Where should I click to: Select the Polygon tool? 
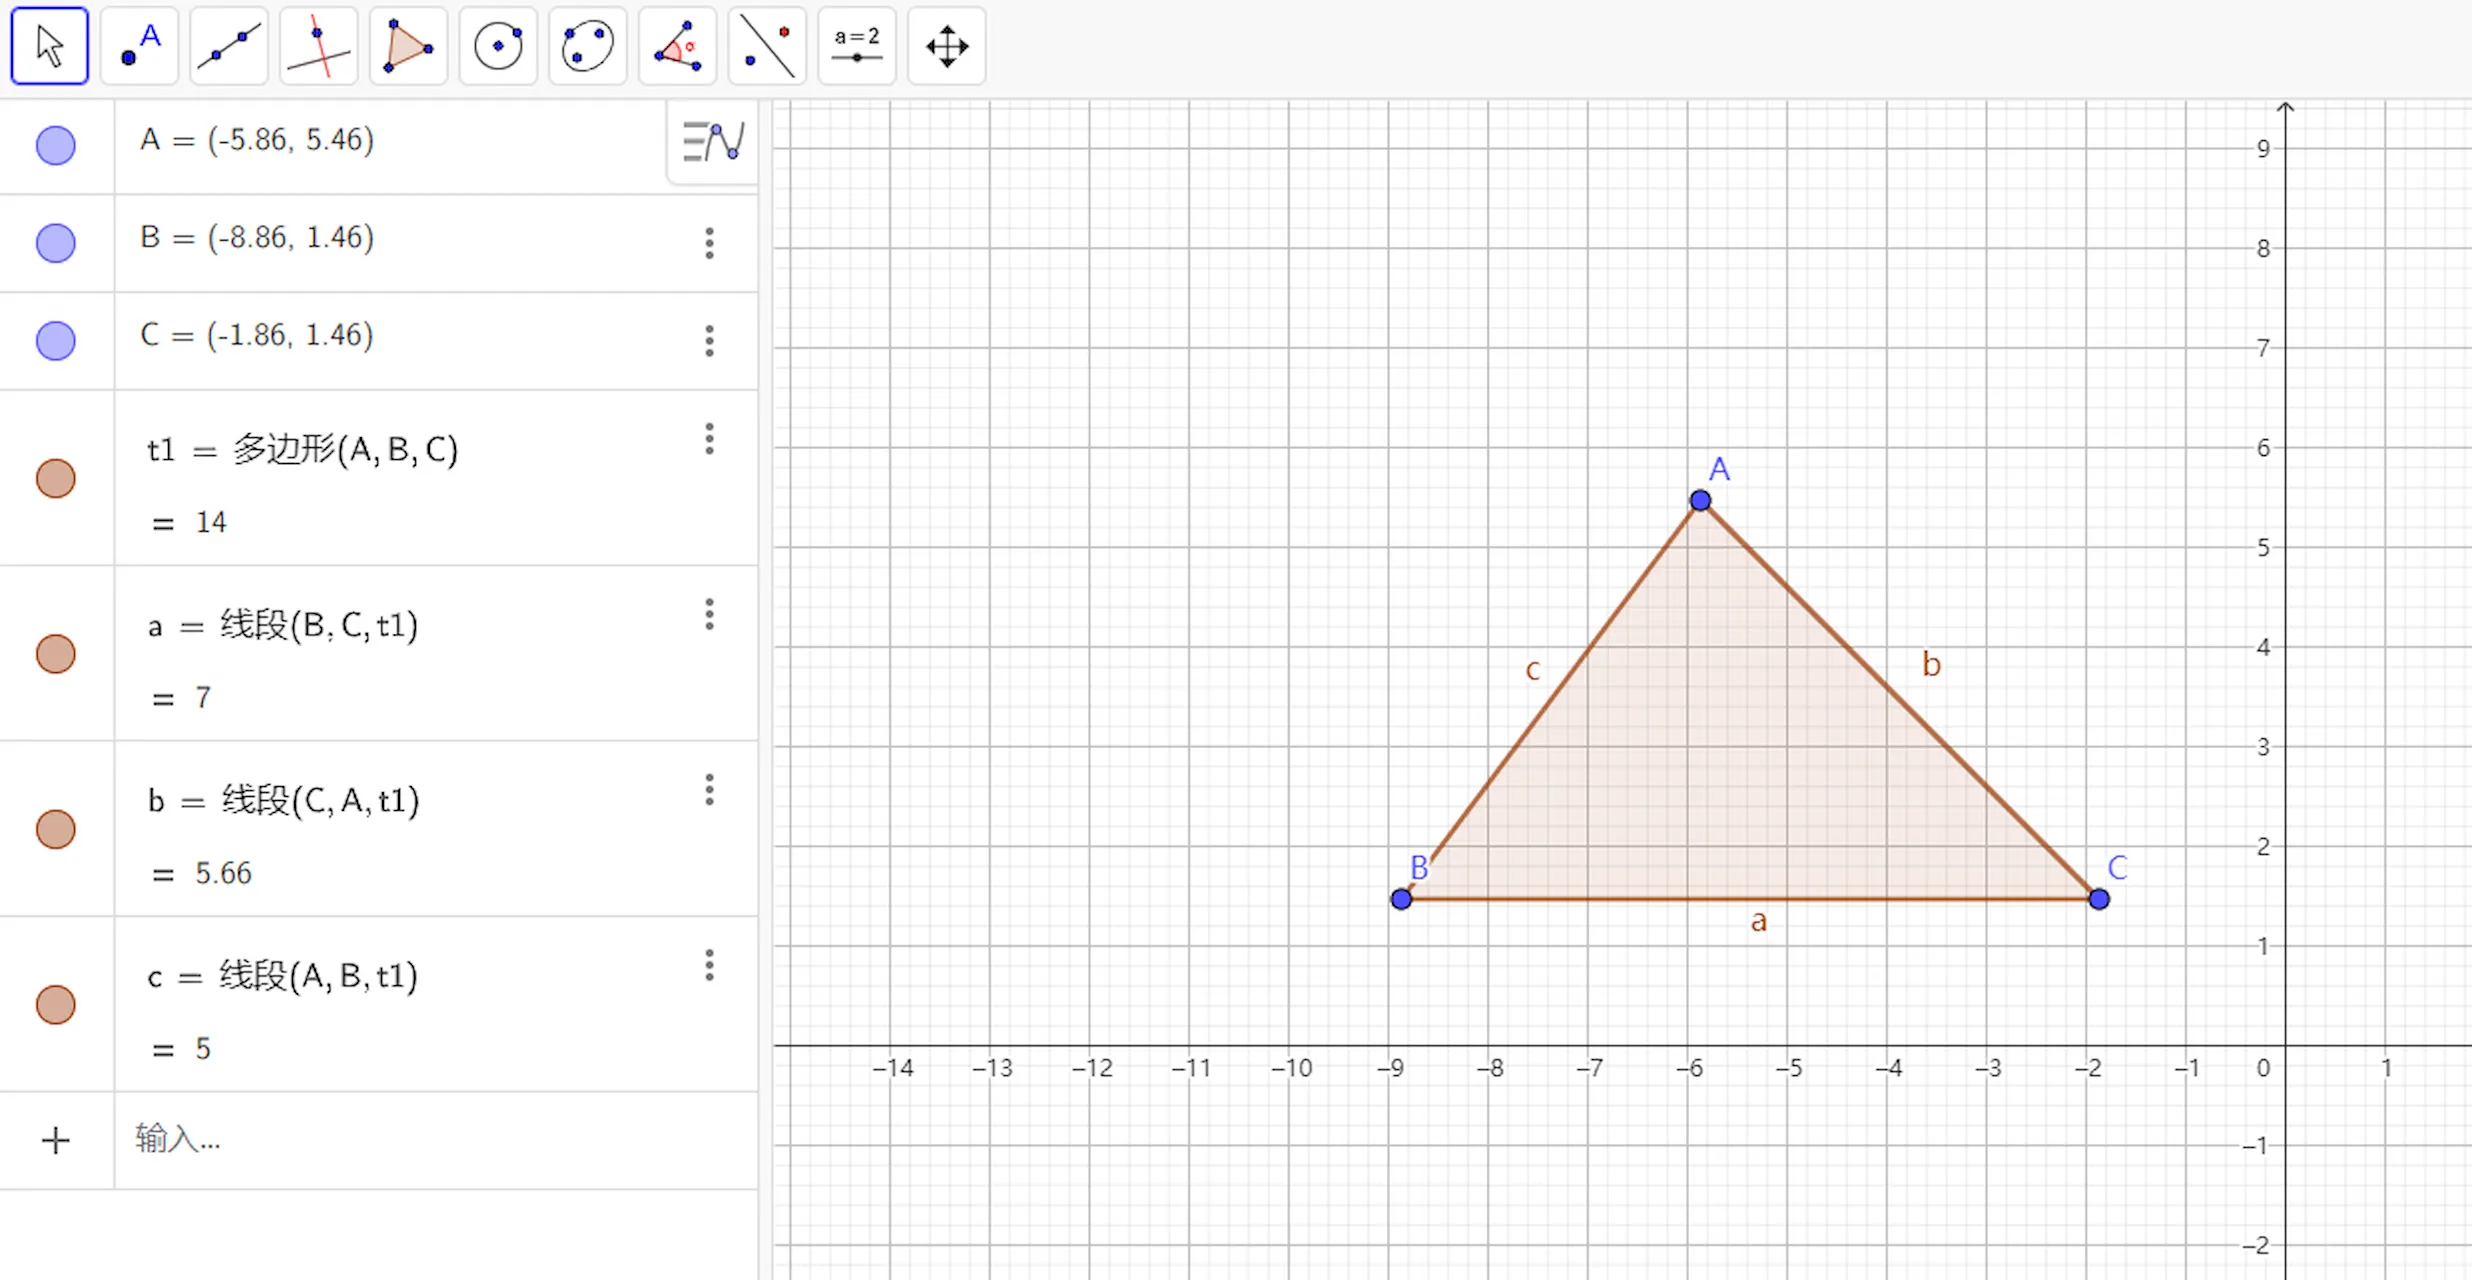[408, 46]
